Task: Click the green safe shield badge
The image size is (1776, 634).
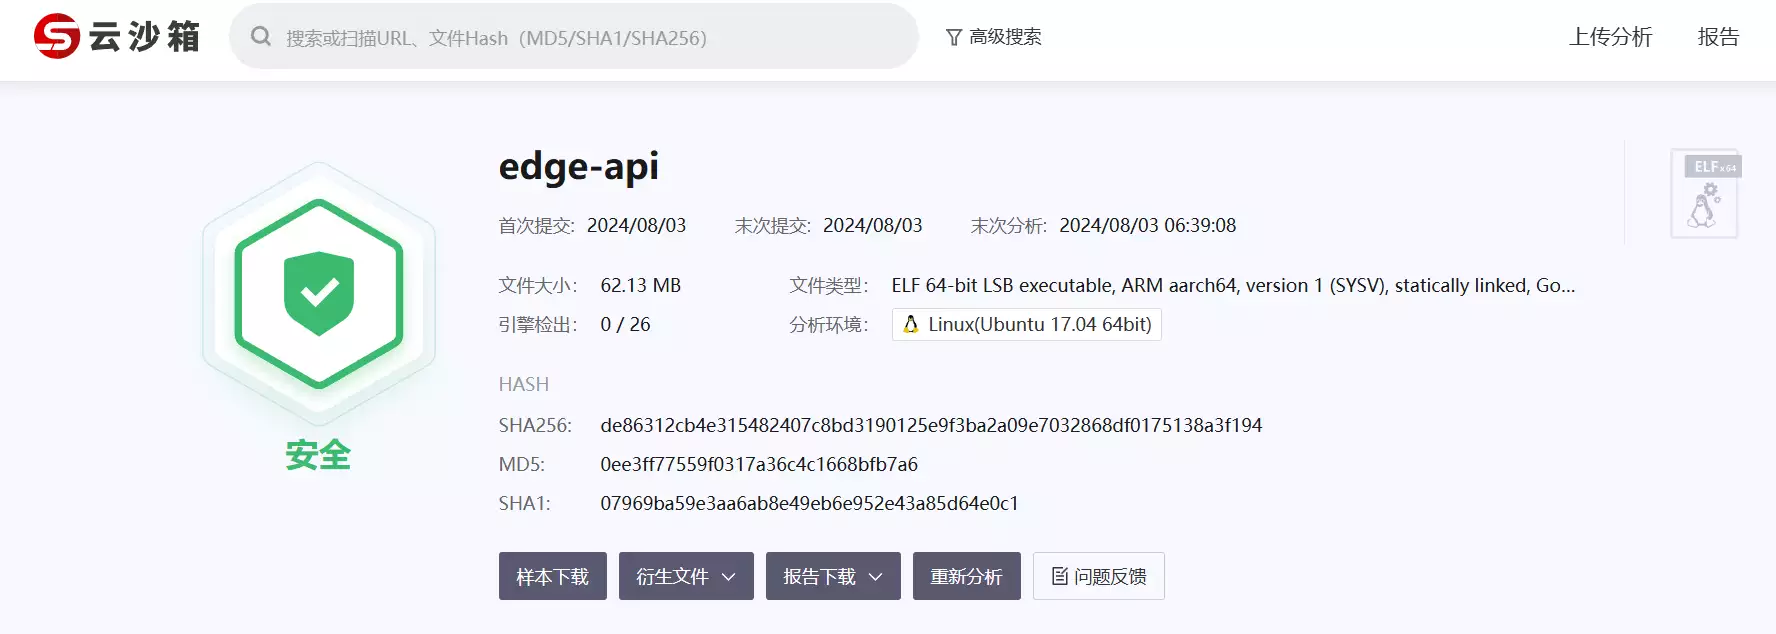Action: (319, 293)
